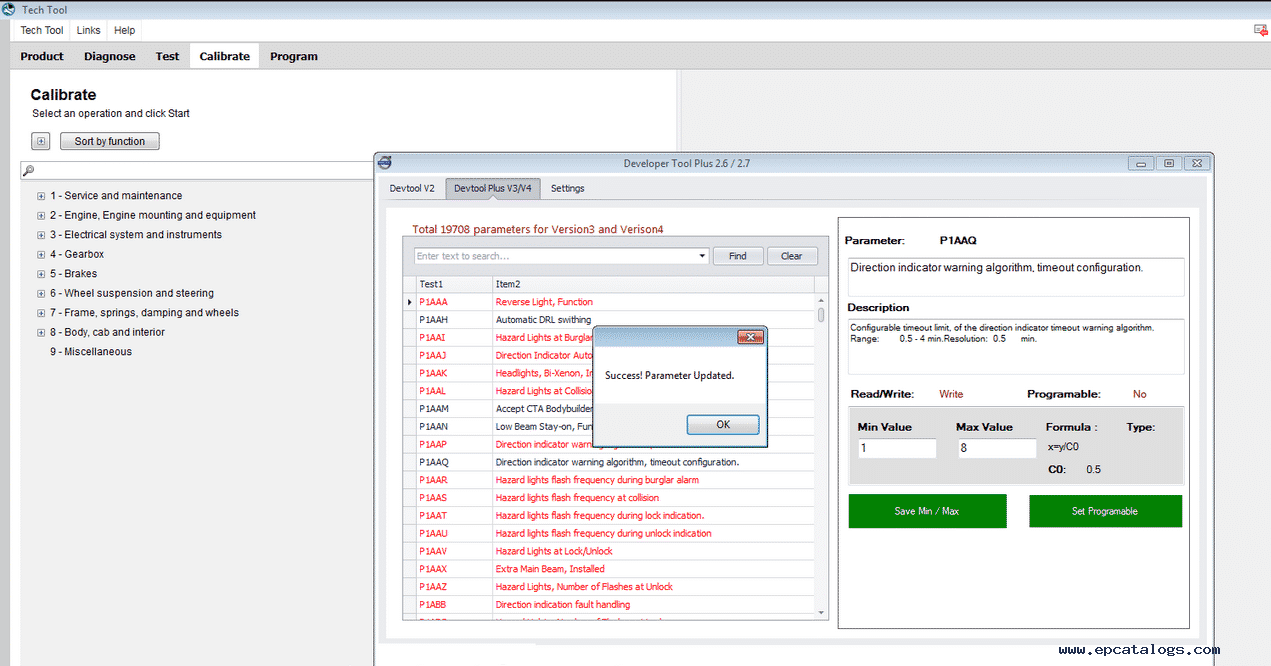Click the parameter list scroll up arrow
This screenshot has height=666, width=1271.
pos(822,299)
